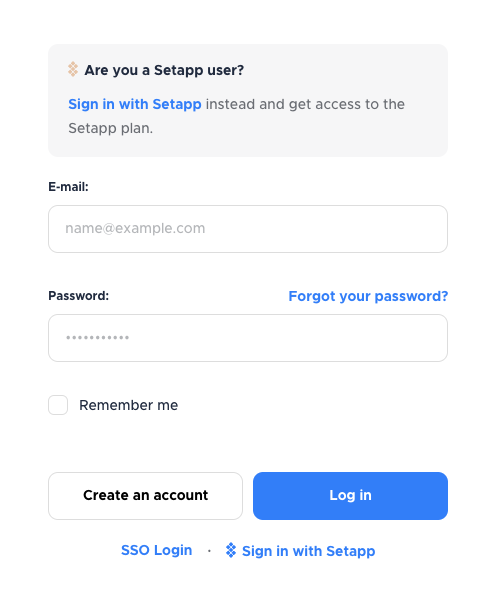Click the Create an account button
Screen dimensions: 503x600
145,496
